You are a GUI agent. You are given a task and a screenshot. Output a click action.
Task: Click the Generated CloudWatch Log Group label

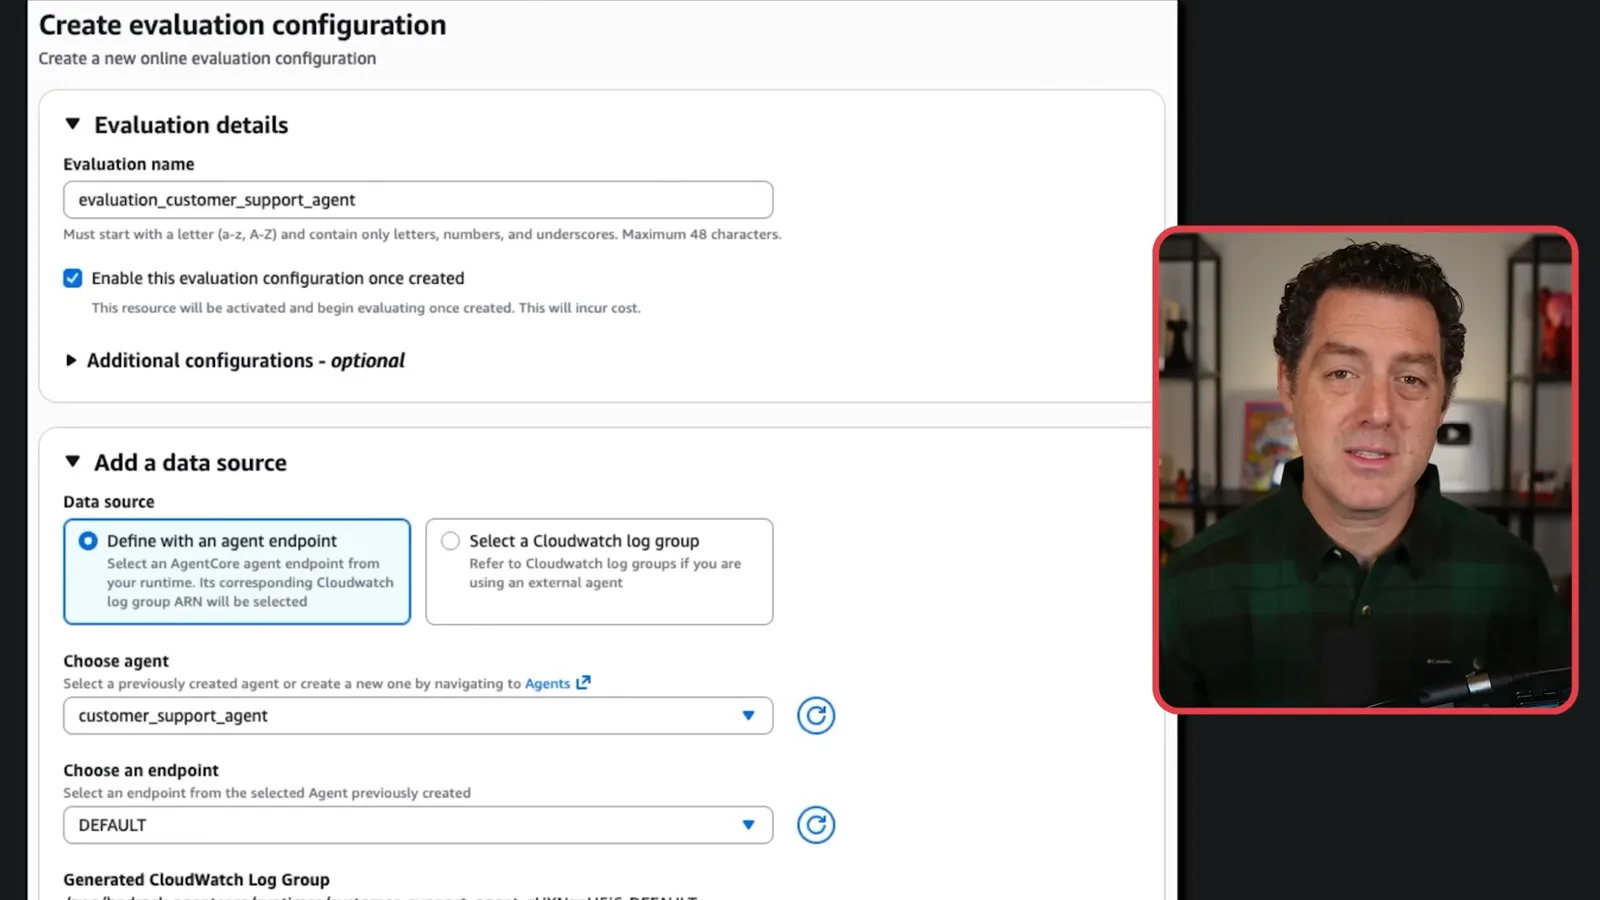coord(196,880)
